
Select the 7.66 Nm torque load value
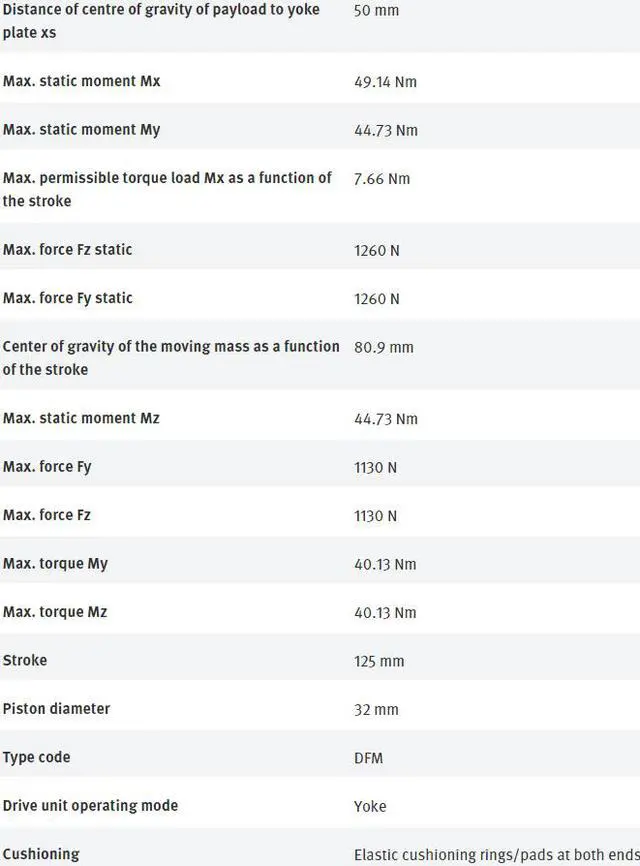tap(382, 179)
